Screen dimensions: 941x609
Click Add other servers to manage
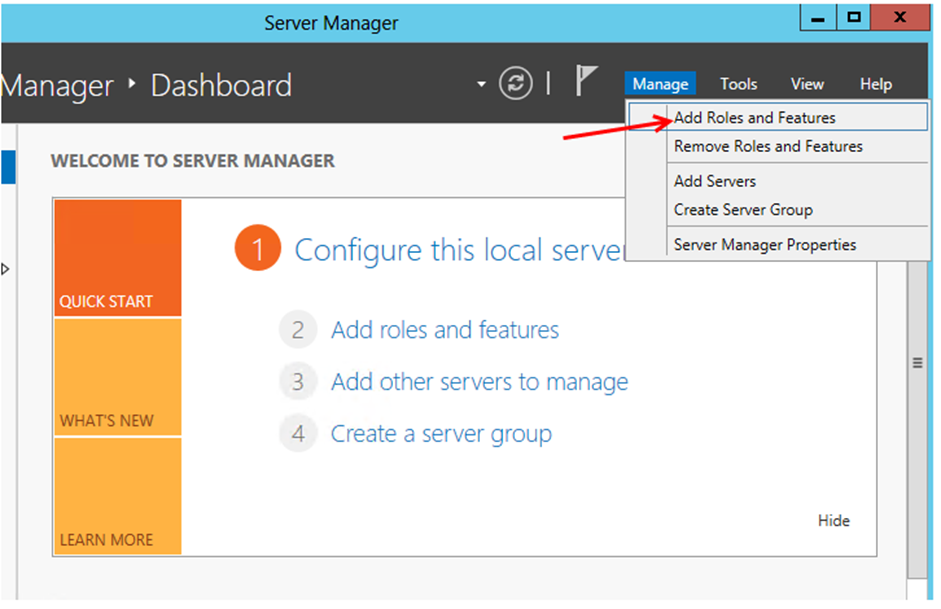click(x=480, y=382)
